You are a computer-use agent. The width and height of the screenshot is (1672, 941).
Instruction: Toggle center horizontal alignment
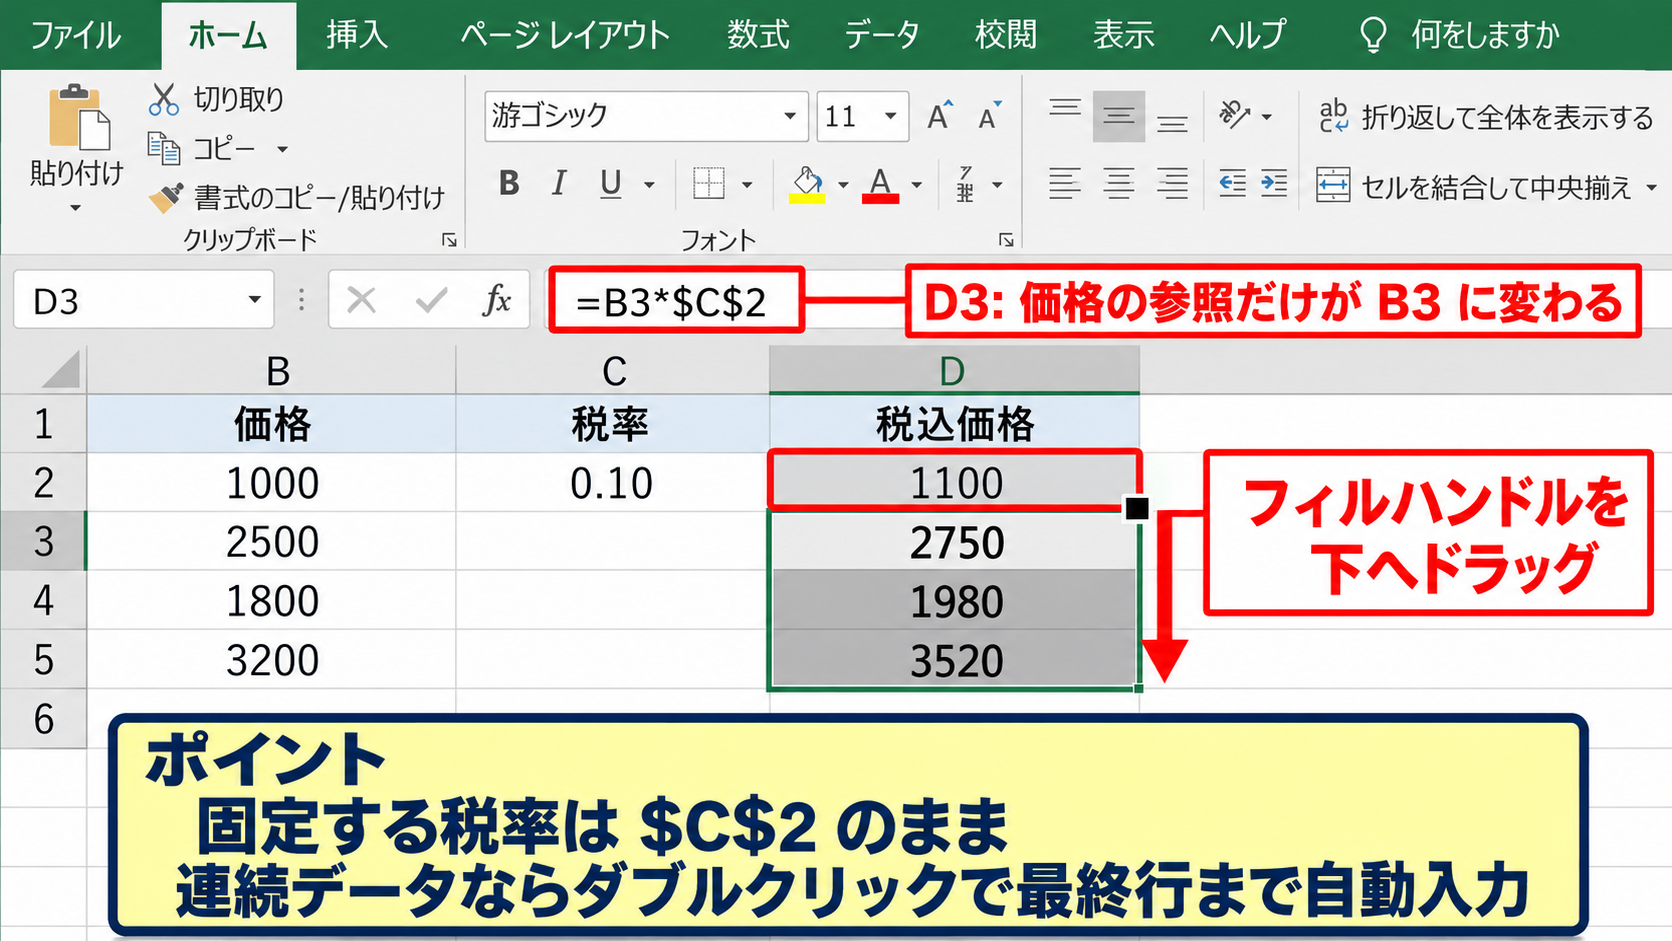pyautogui.click(x=1118, y=184)
